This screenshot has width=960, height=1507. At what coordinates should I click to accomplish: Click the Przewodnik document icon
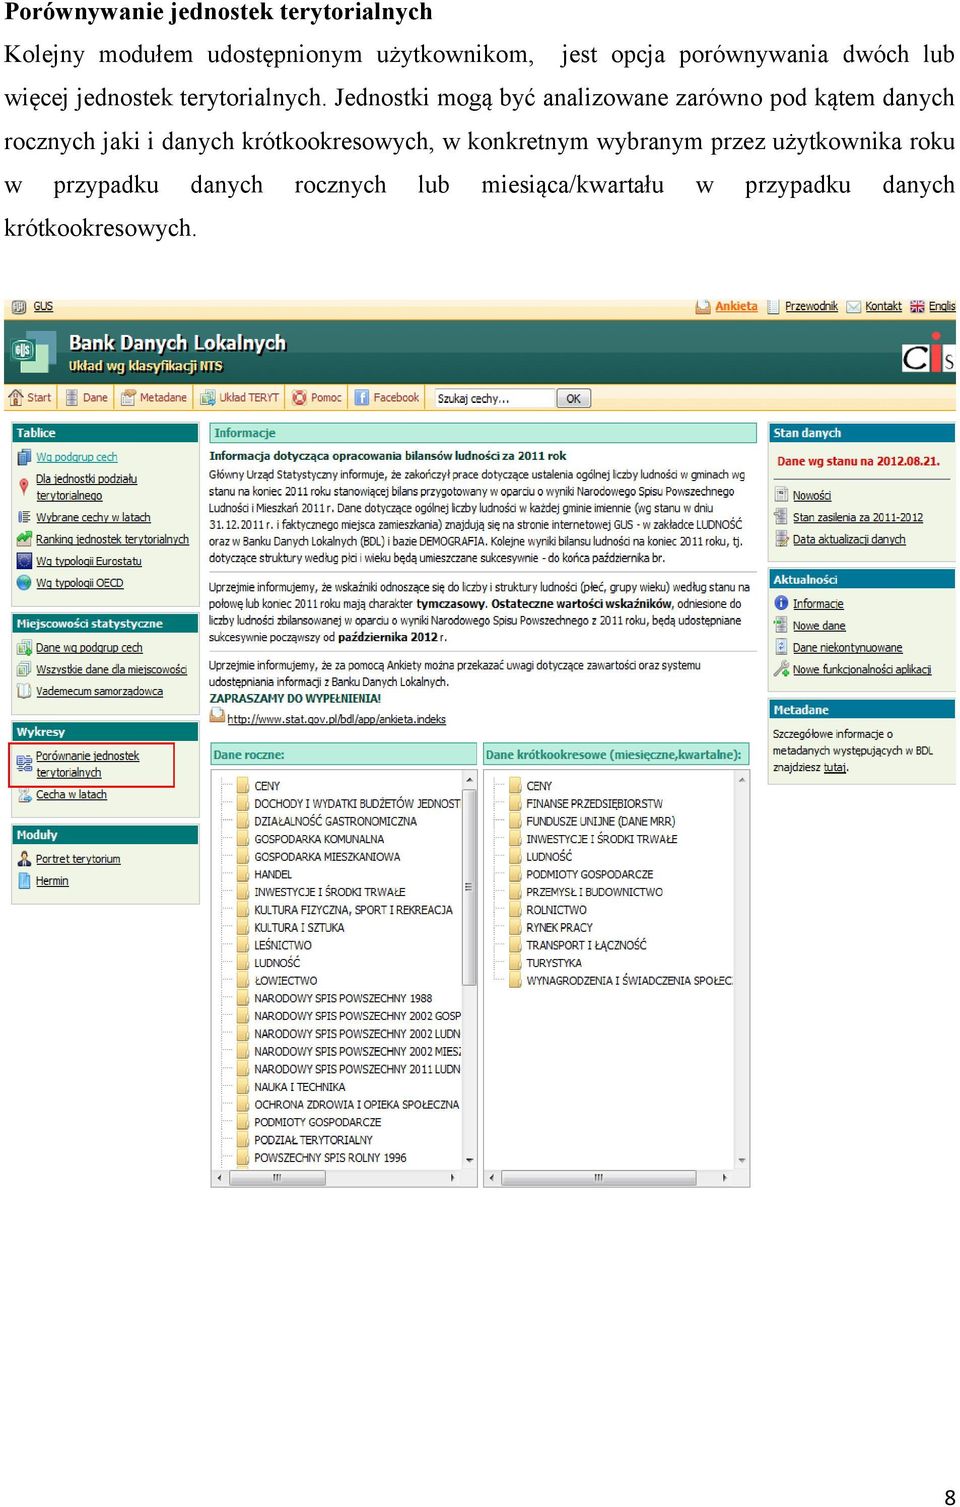click(773, 307)
